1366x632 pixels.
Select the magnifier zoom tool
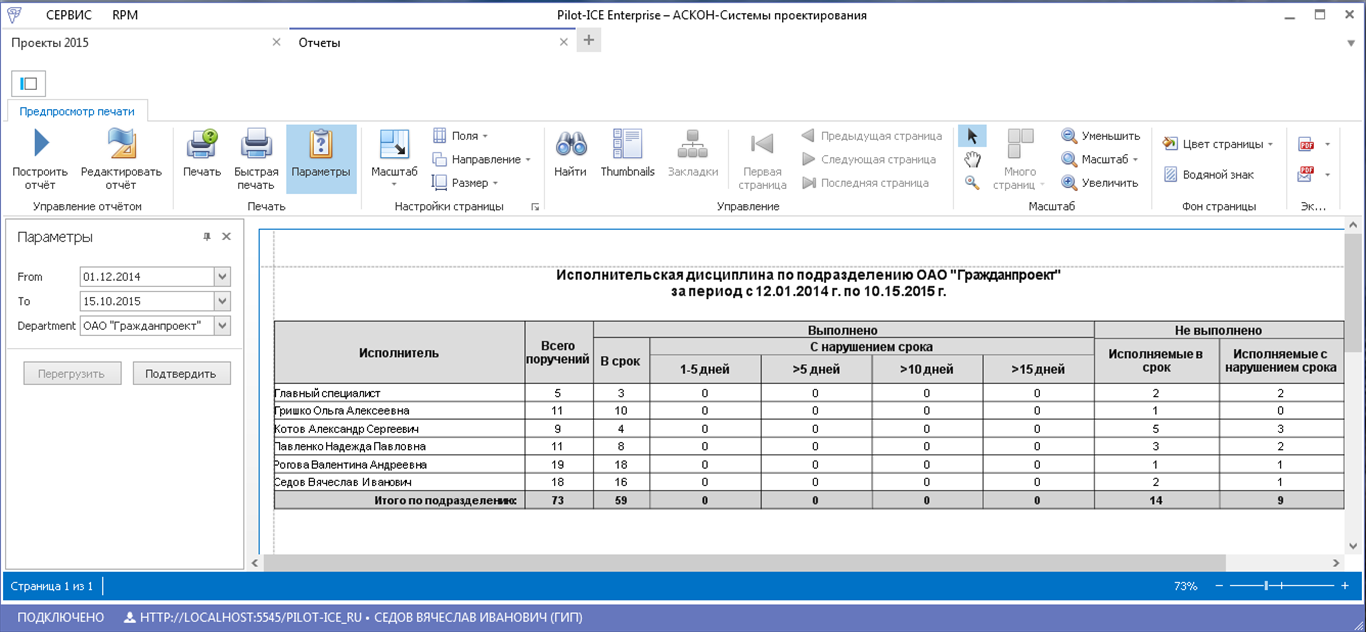(x=972, y=182)
